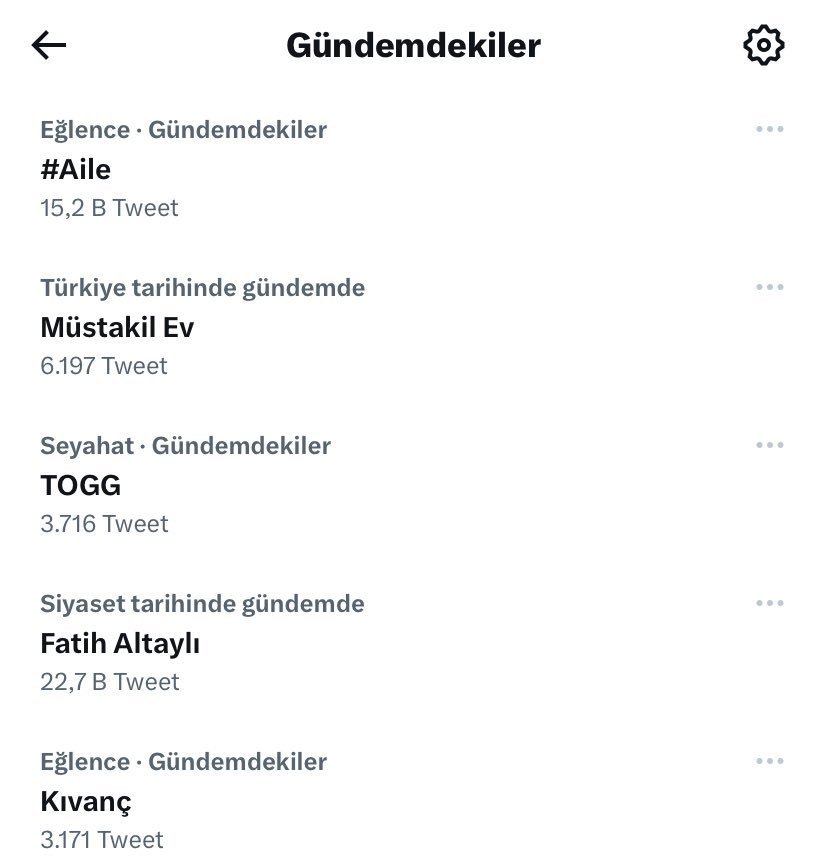Open more options for Müstakil Ev trend
This screenshot has height=863, width=828.
coord(769,287)
